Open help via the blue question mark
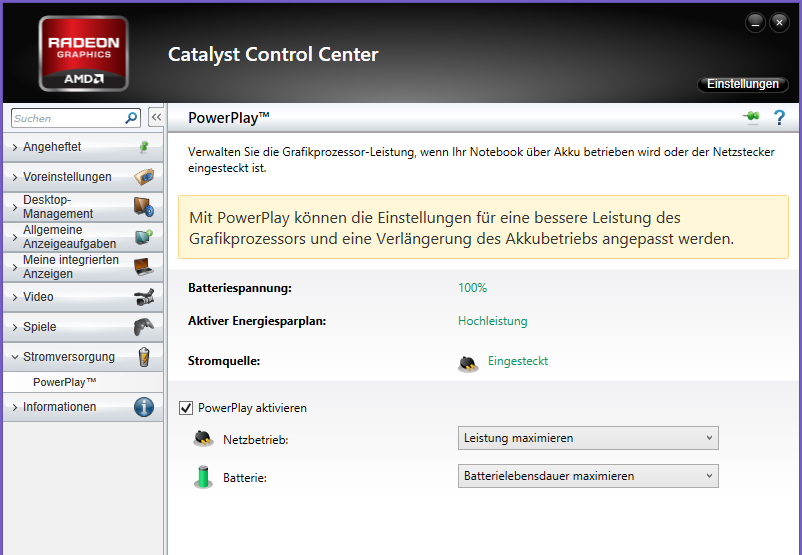 tap(779, 118)
